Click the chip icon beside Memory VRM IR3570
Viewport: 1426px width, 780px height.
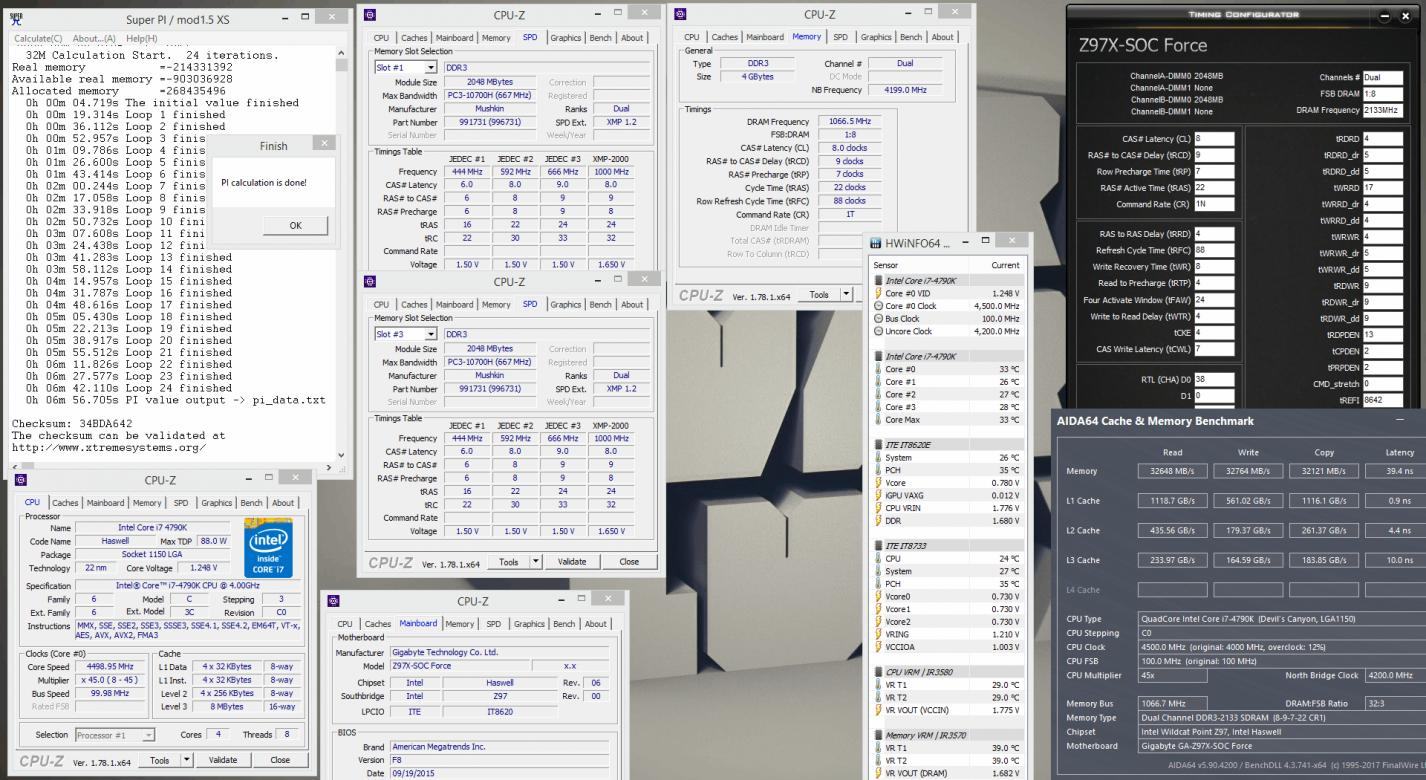pos(878,735)
